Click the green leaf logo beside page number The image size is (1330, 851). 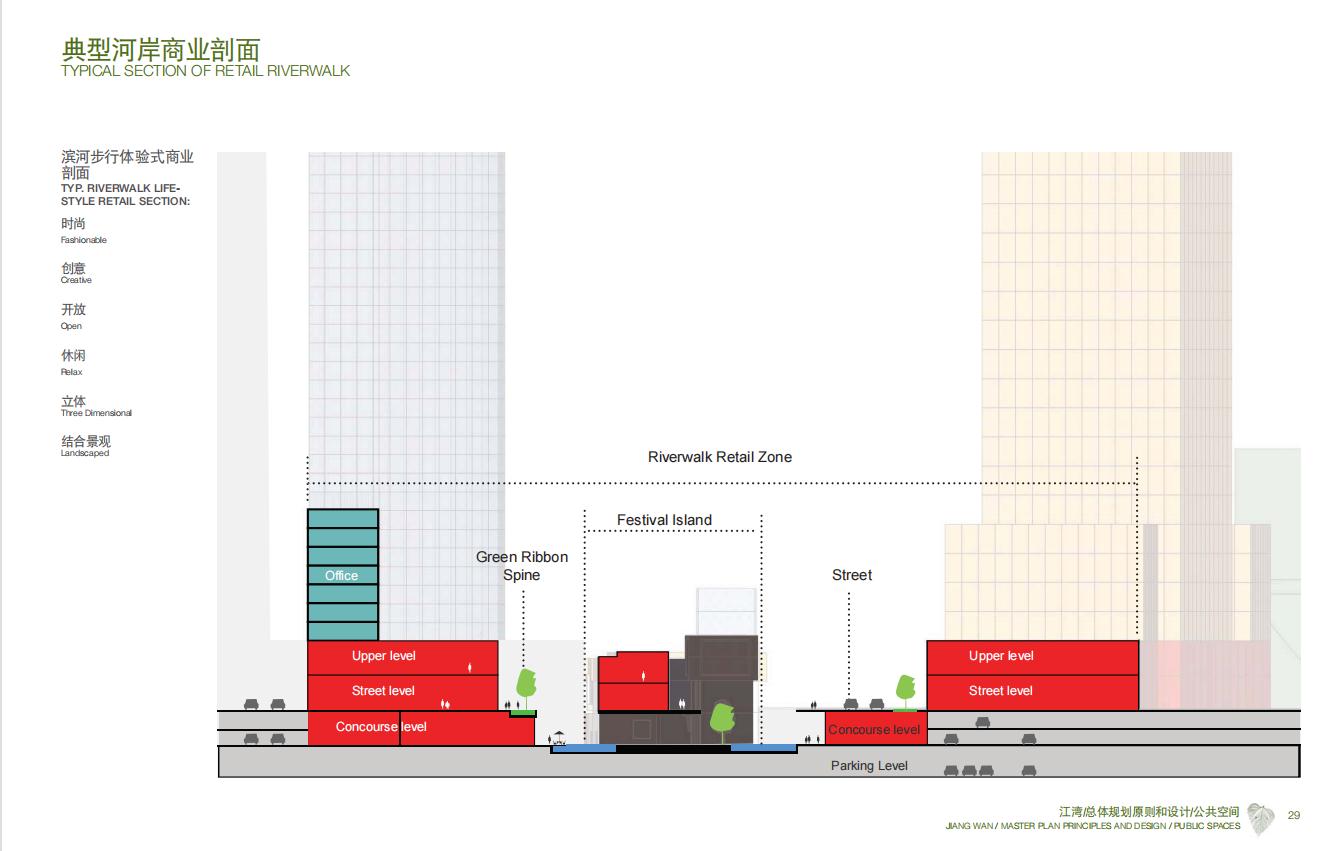click(x=1261, y=819)
